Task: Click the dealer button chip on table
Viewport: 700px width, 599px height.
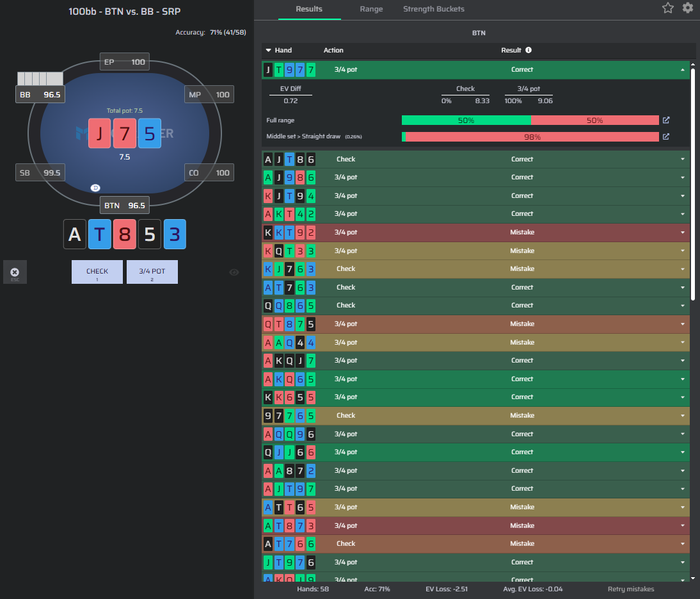Action: tap(95, 188)
